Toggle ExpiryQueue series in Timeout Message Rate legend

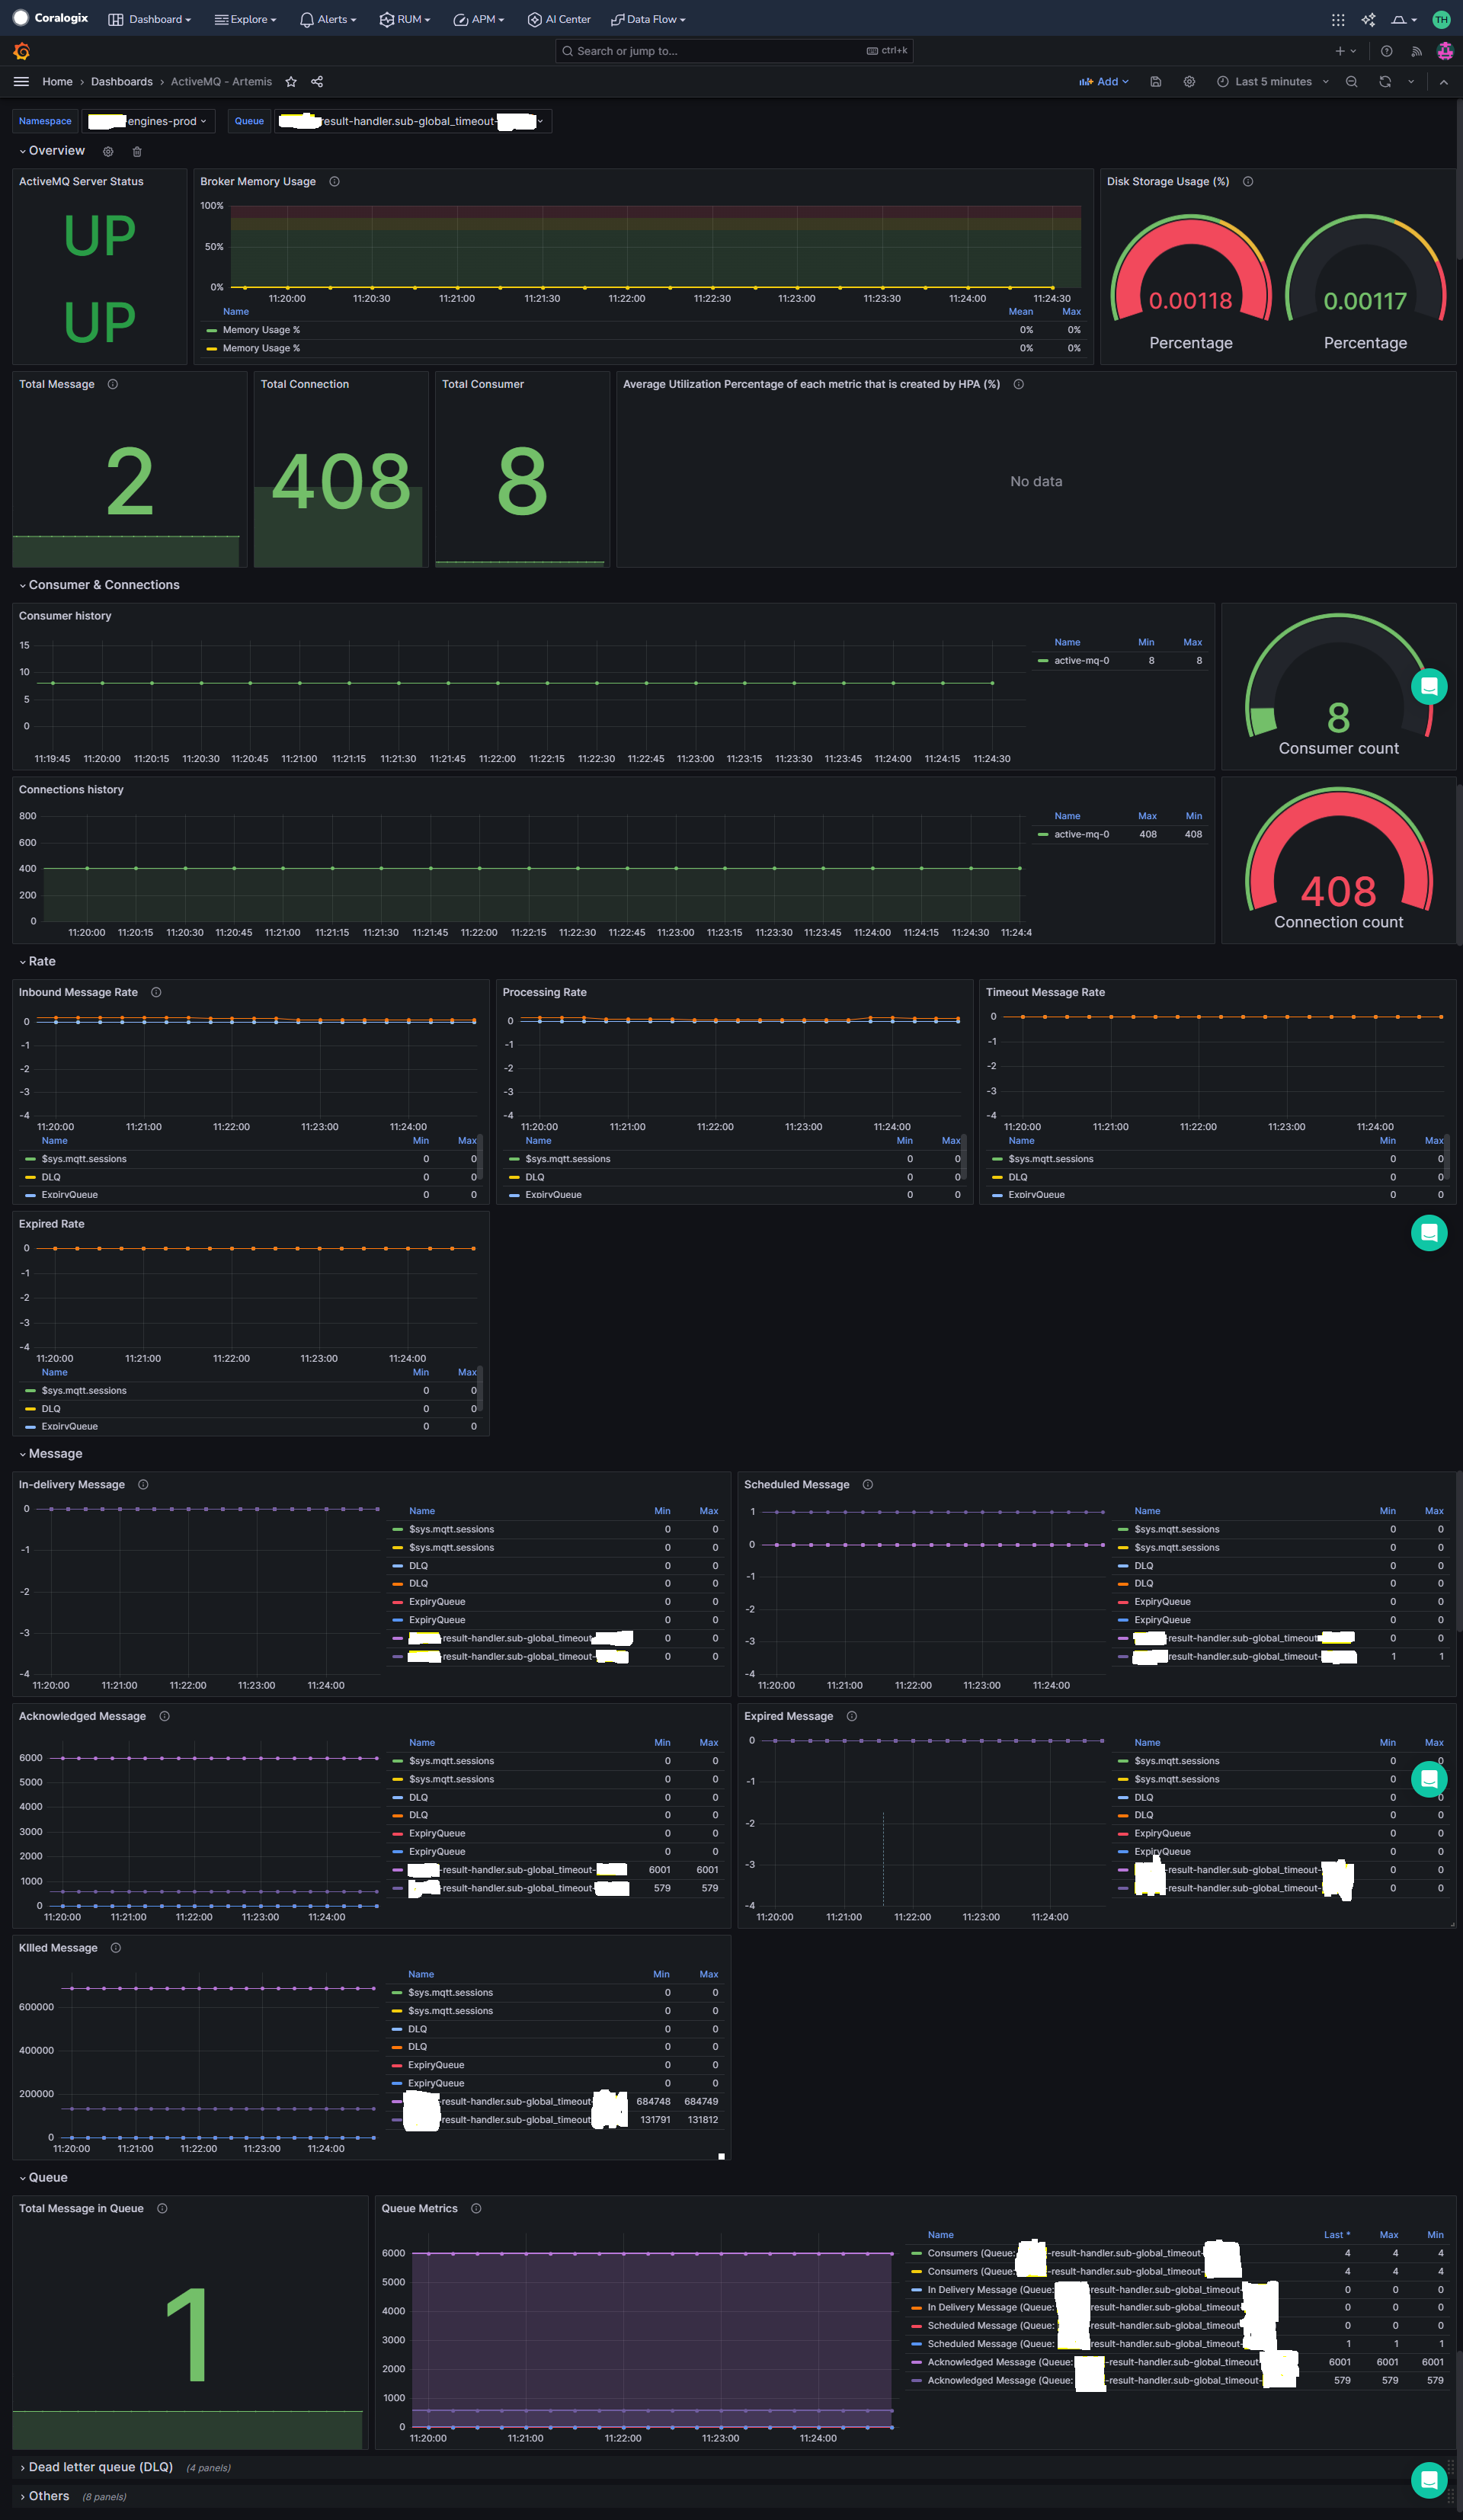(1036, 1195)
